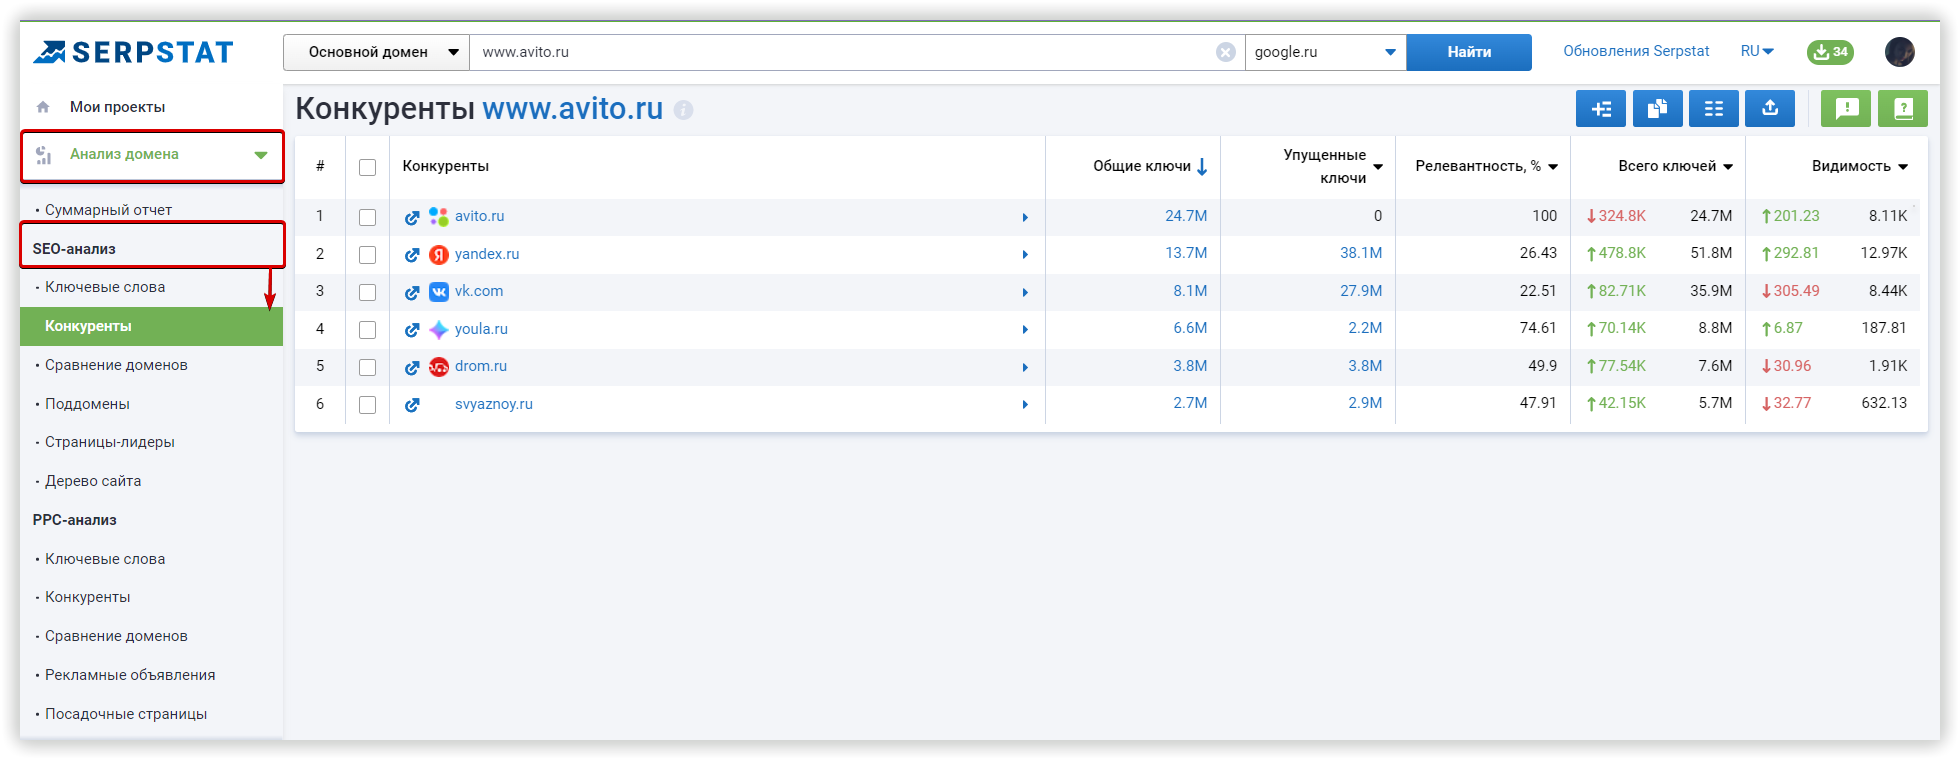This screenshot has width=1960, height=760.
Task: Click the green help guide icon
Action: pyautogui.click(x=1903, y=109)
